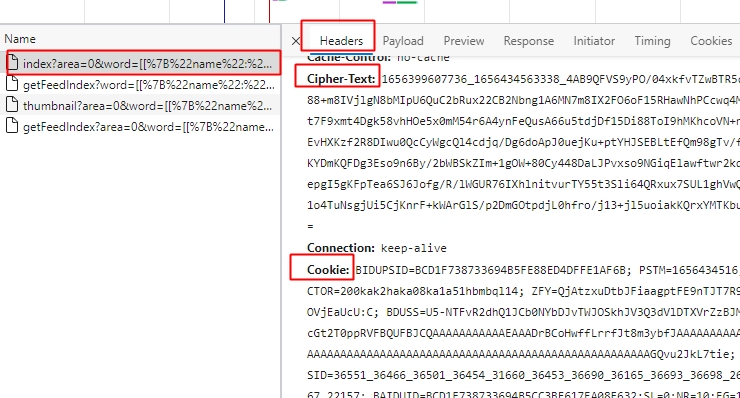Switch to the Cookies tab
Screen dimensions: 740x398
click(x=711, y=41)
